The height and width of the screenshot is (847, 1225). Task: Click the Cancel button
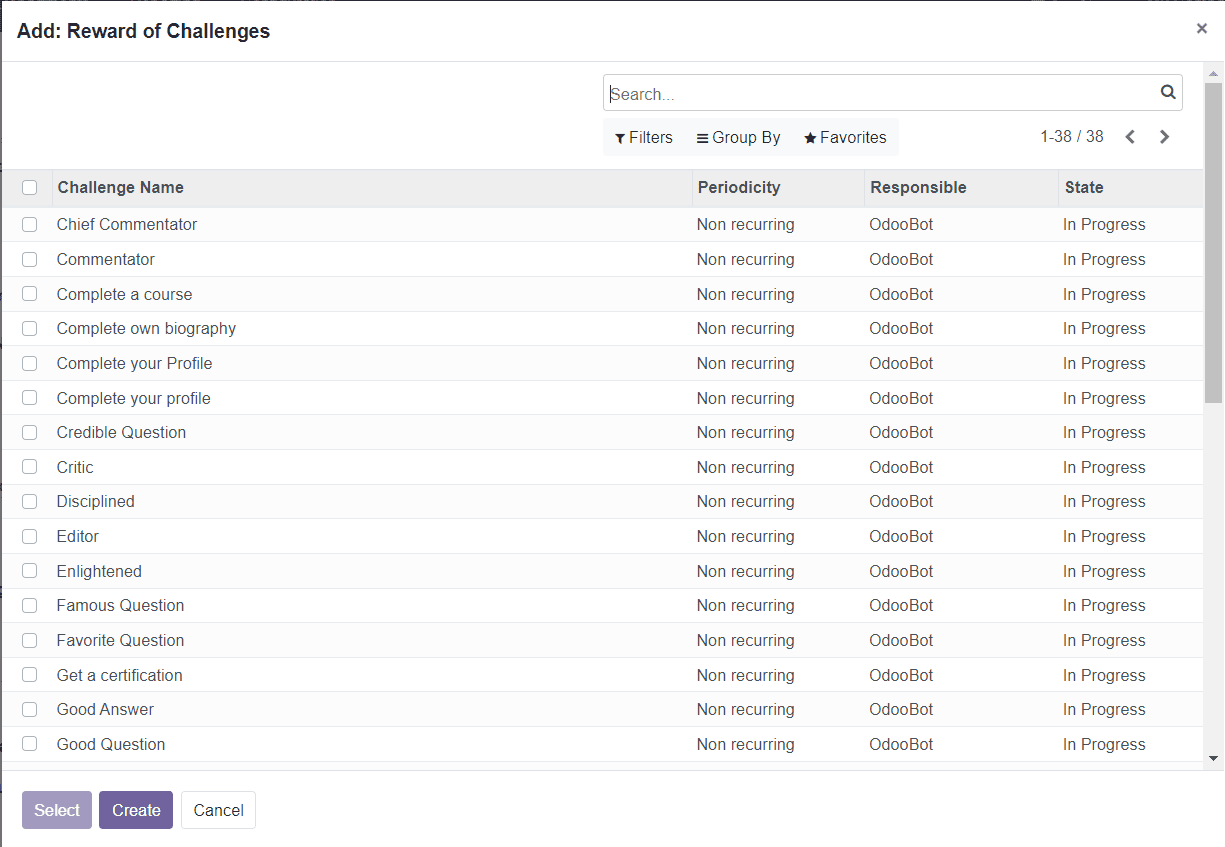pos(218,810)
